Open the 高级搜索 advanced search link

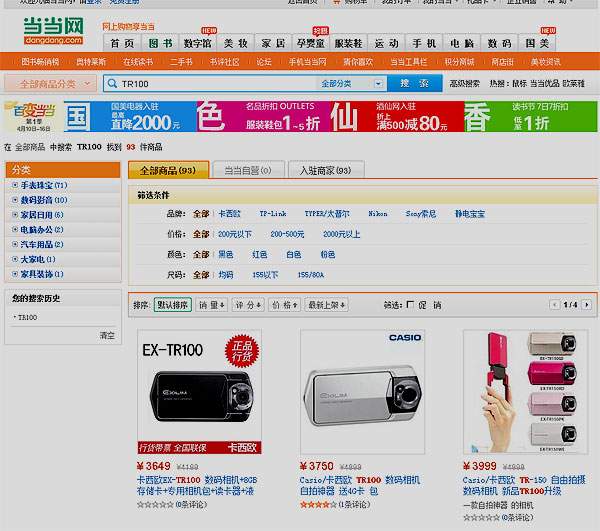[464, 83]
